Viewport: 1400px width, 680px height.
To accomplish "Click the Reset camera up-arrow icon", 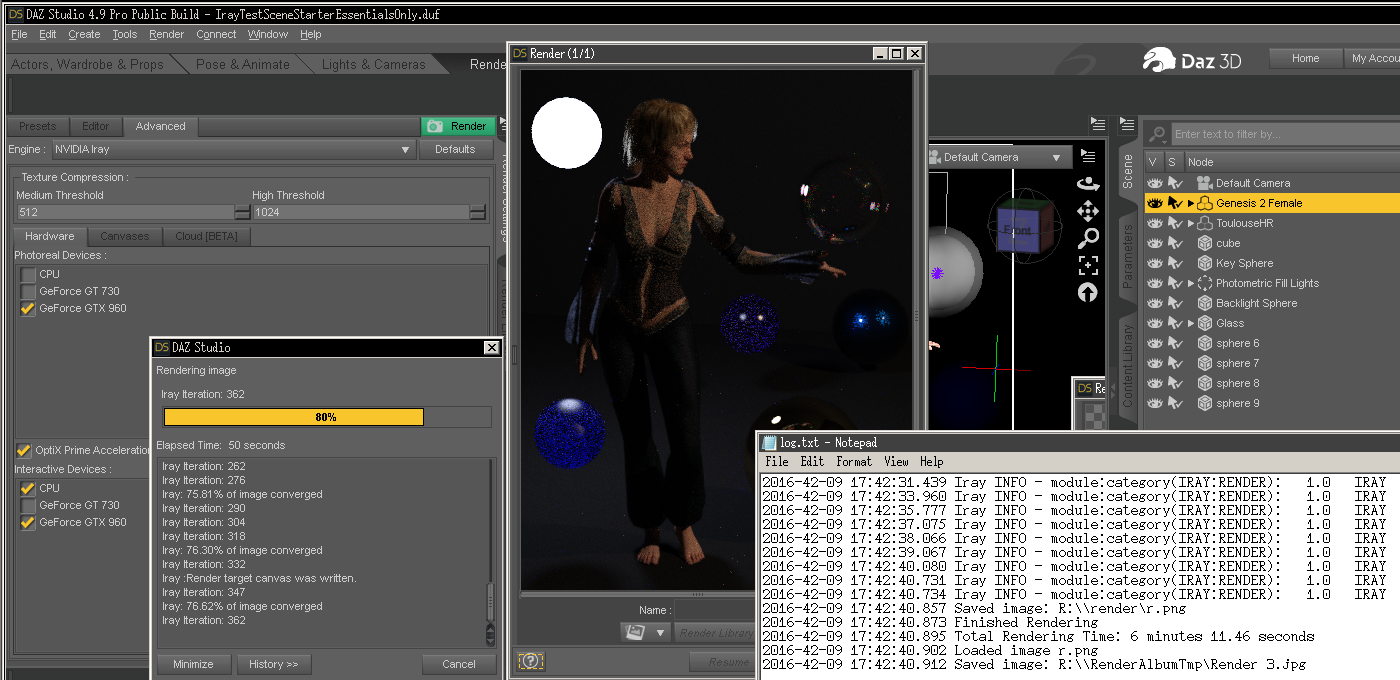I will 1088,292.
